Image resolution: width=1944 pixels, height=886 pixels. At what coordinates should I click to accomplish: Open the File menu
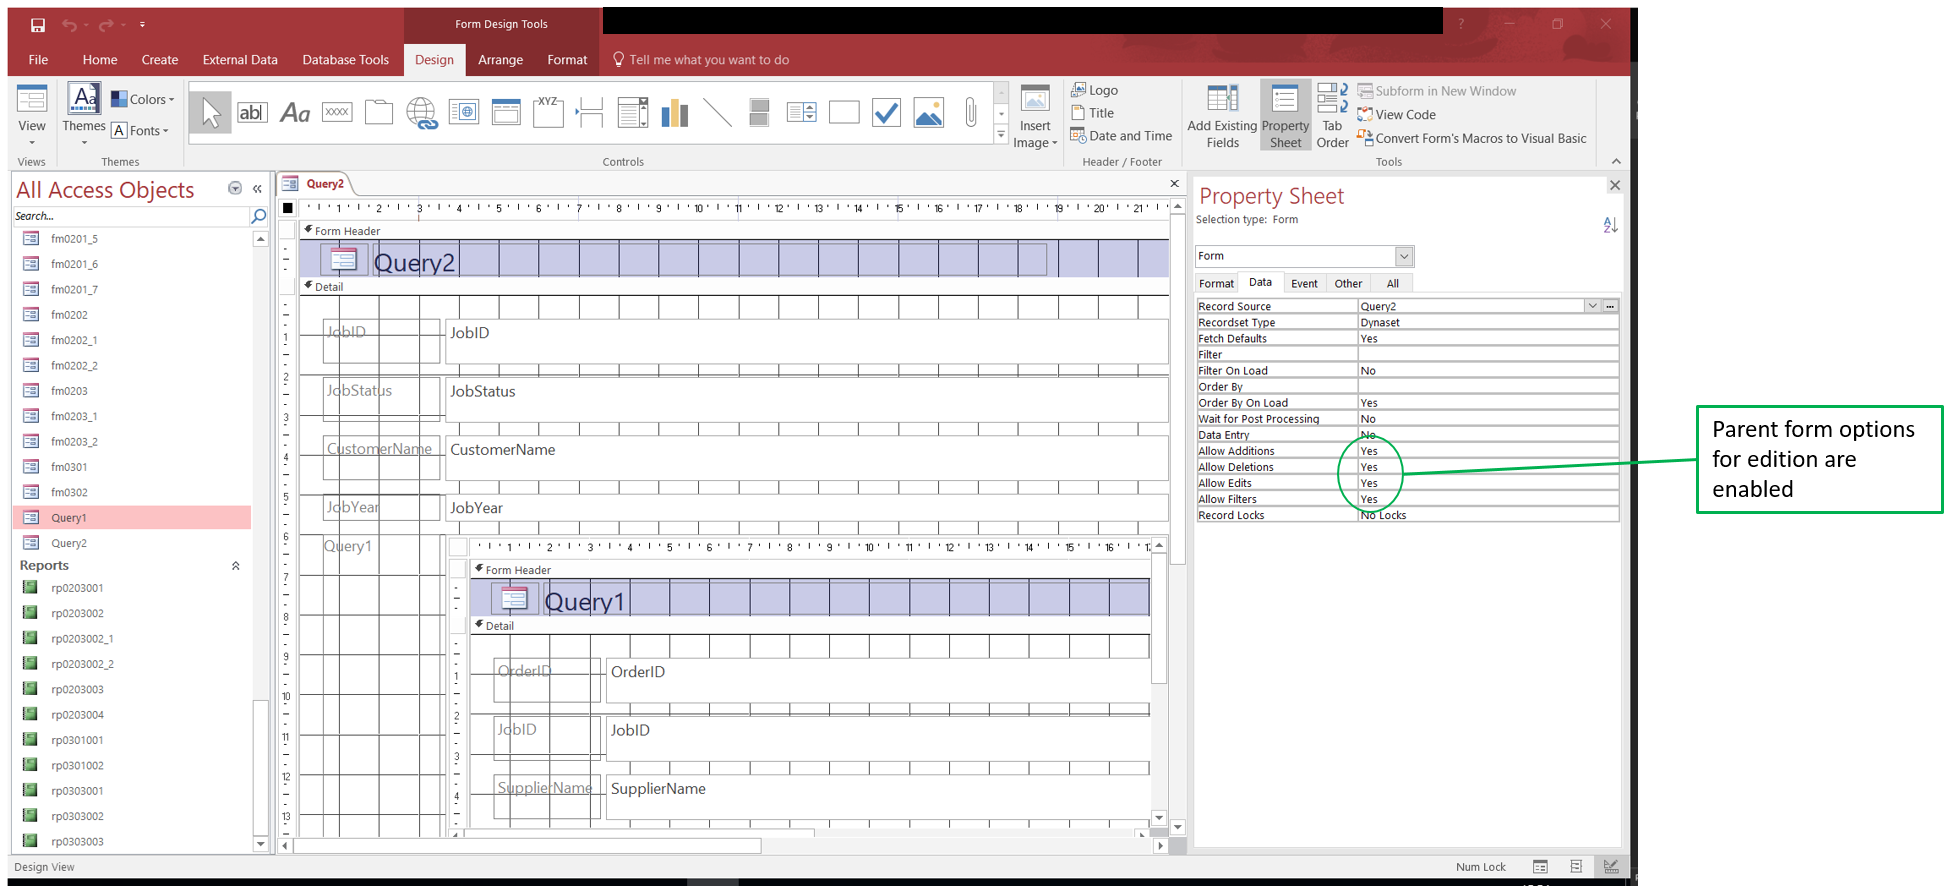pyautogui.click(x=38, y=60)
